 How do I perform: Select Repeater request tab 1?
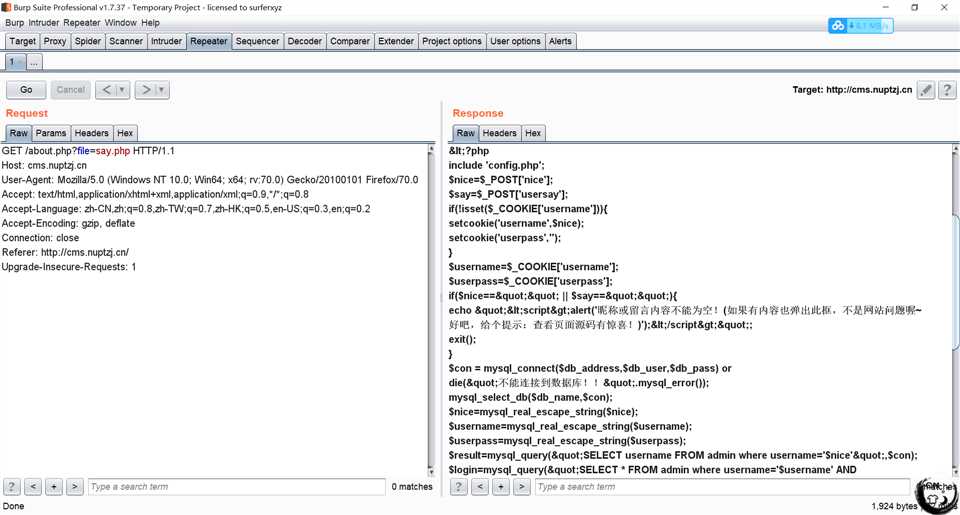(x=15, y=62)
